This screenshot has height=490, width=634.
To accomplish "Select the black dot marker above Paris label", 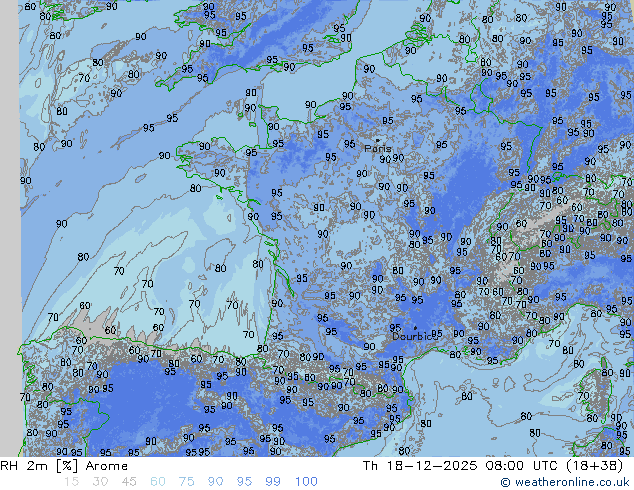I will click(x=378, y=141).
